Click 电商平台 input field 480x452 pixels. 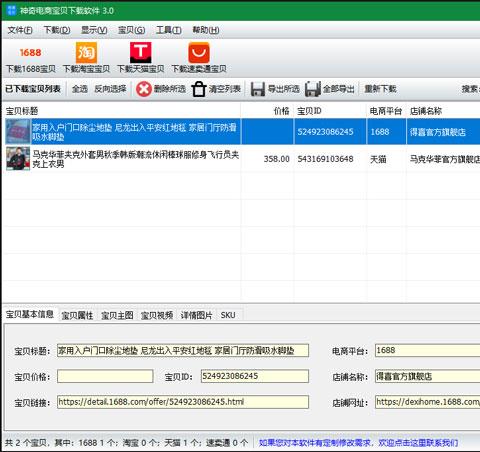427,351
